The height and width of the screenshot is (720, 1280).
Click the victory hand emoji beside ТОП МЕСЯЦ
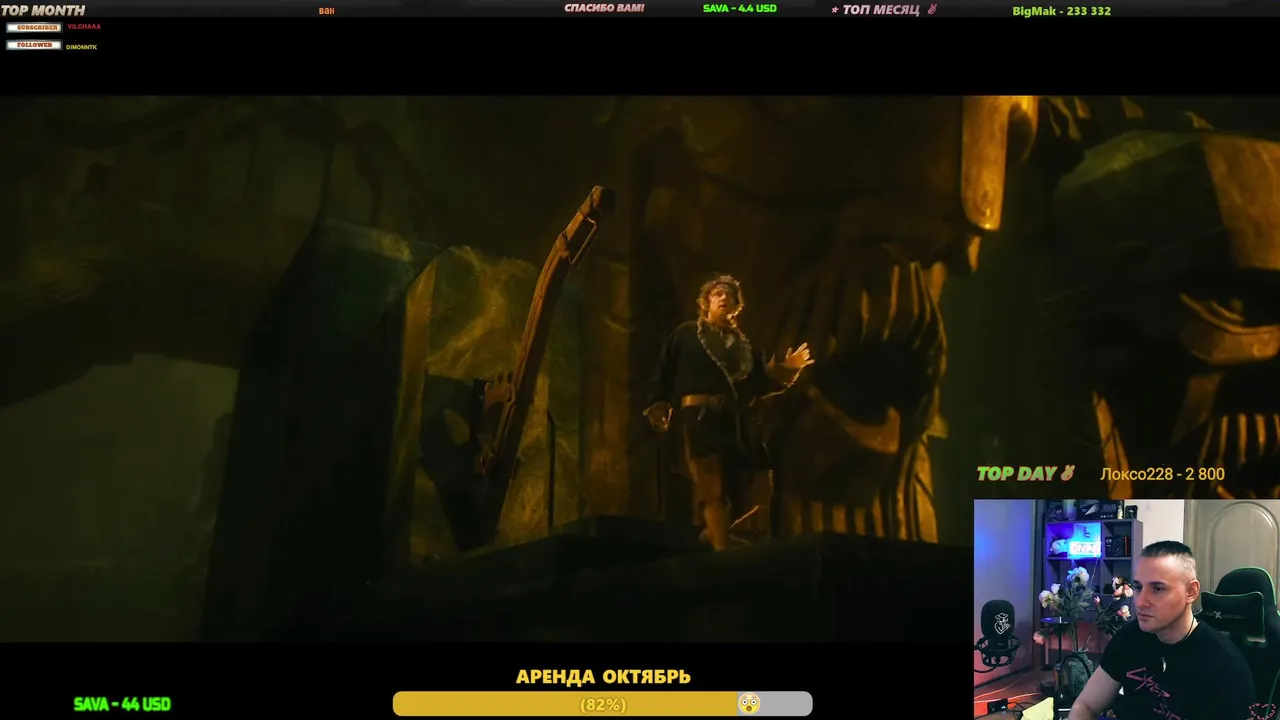pos(931,10)
